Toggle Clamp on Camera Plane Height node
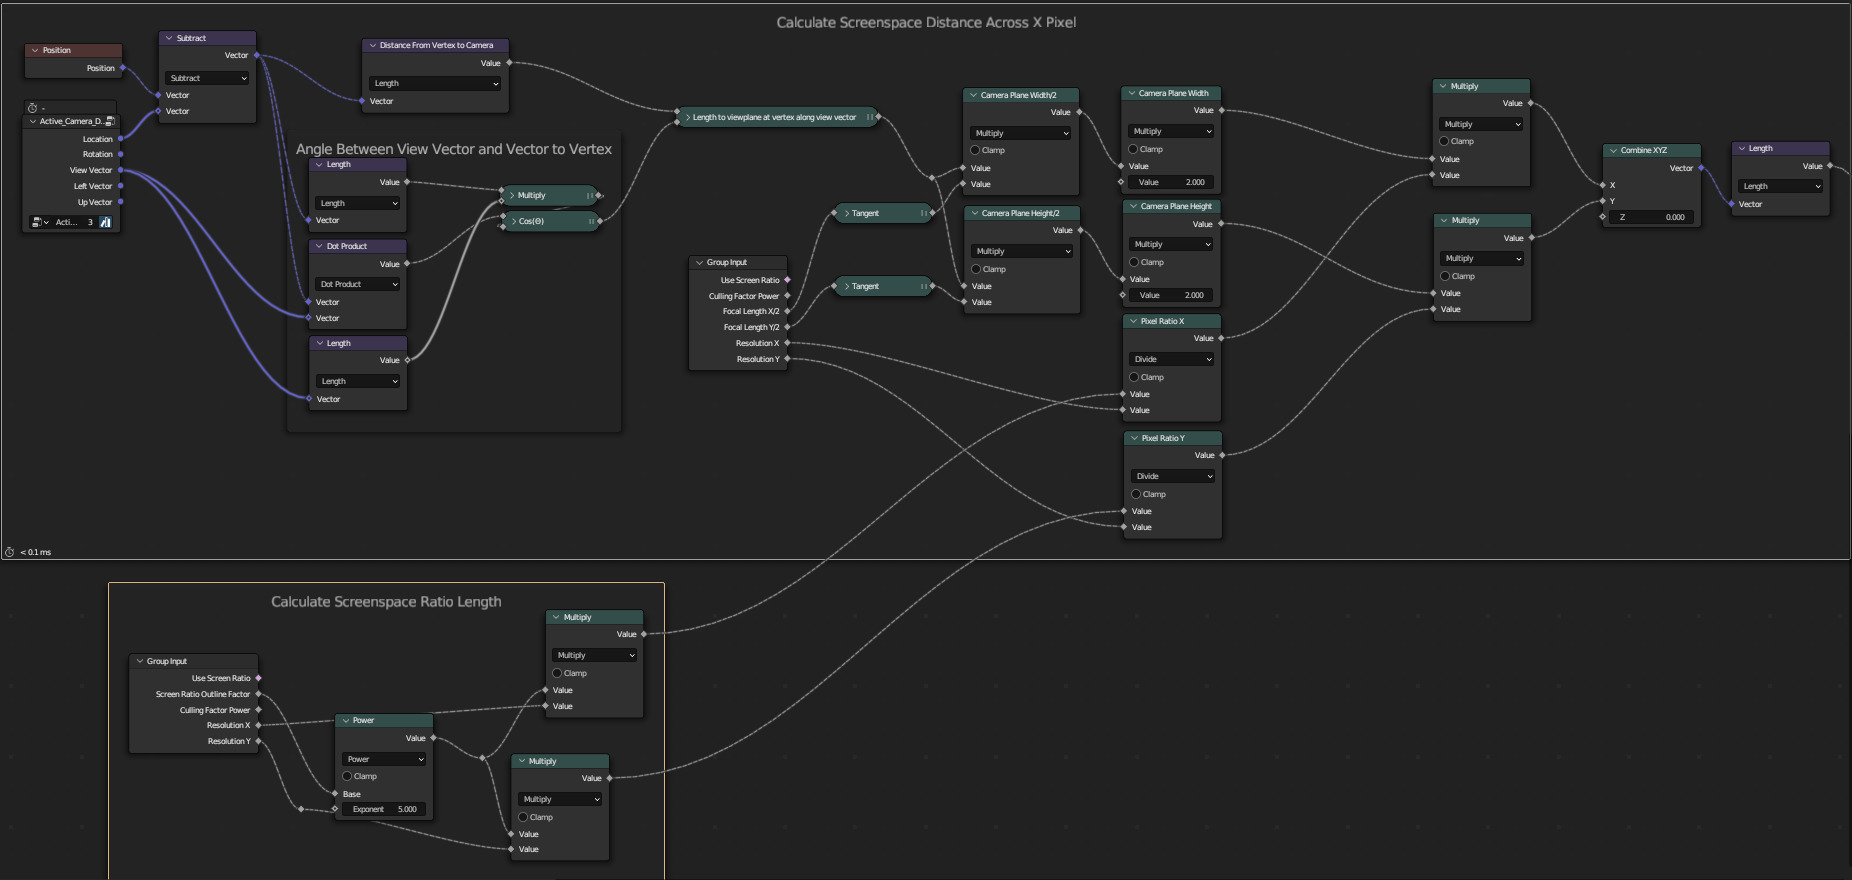 tap(1134, 262)
